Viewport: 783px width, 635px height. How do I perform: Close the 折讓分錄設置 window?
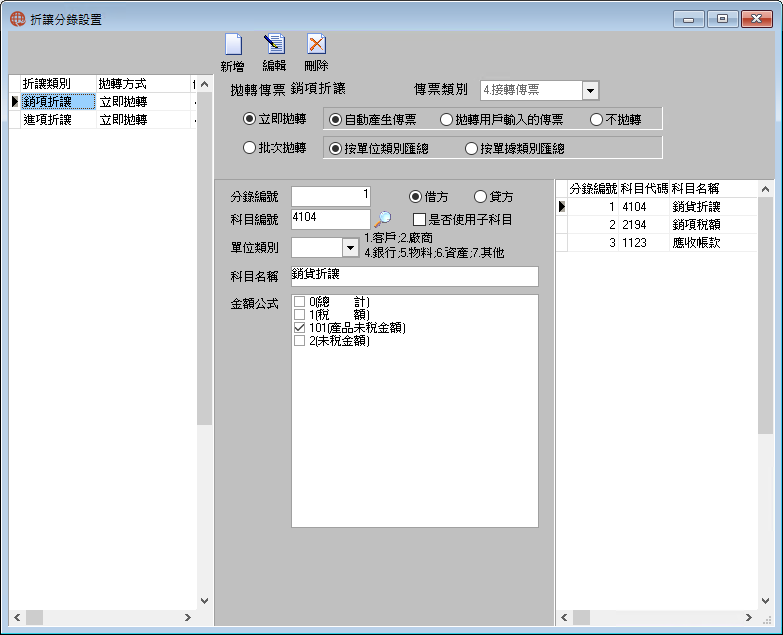757,19
